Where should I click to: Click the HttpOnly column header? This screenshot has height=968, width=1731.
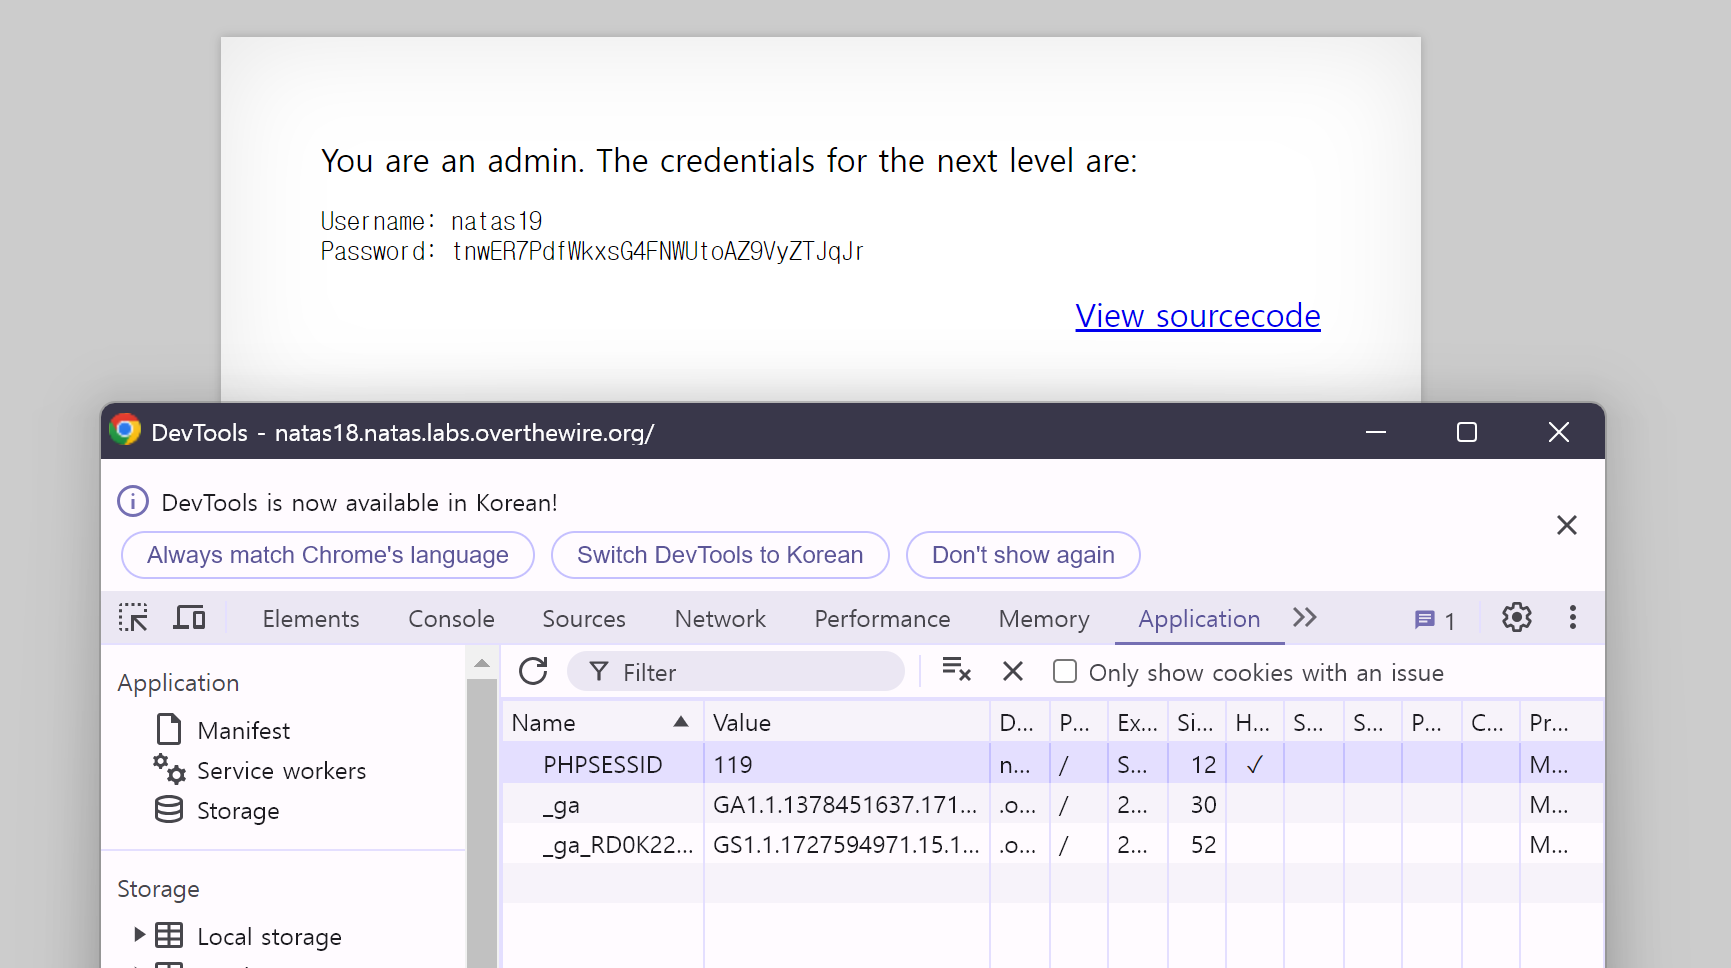click(x=1255, y=722)
